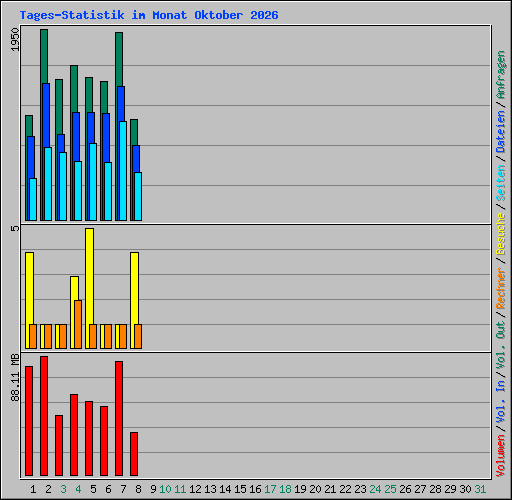The image size is (512, 500).
Task: Click the green Anfragen bar top, day 7
Action: point(119,58)
